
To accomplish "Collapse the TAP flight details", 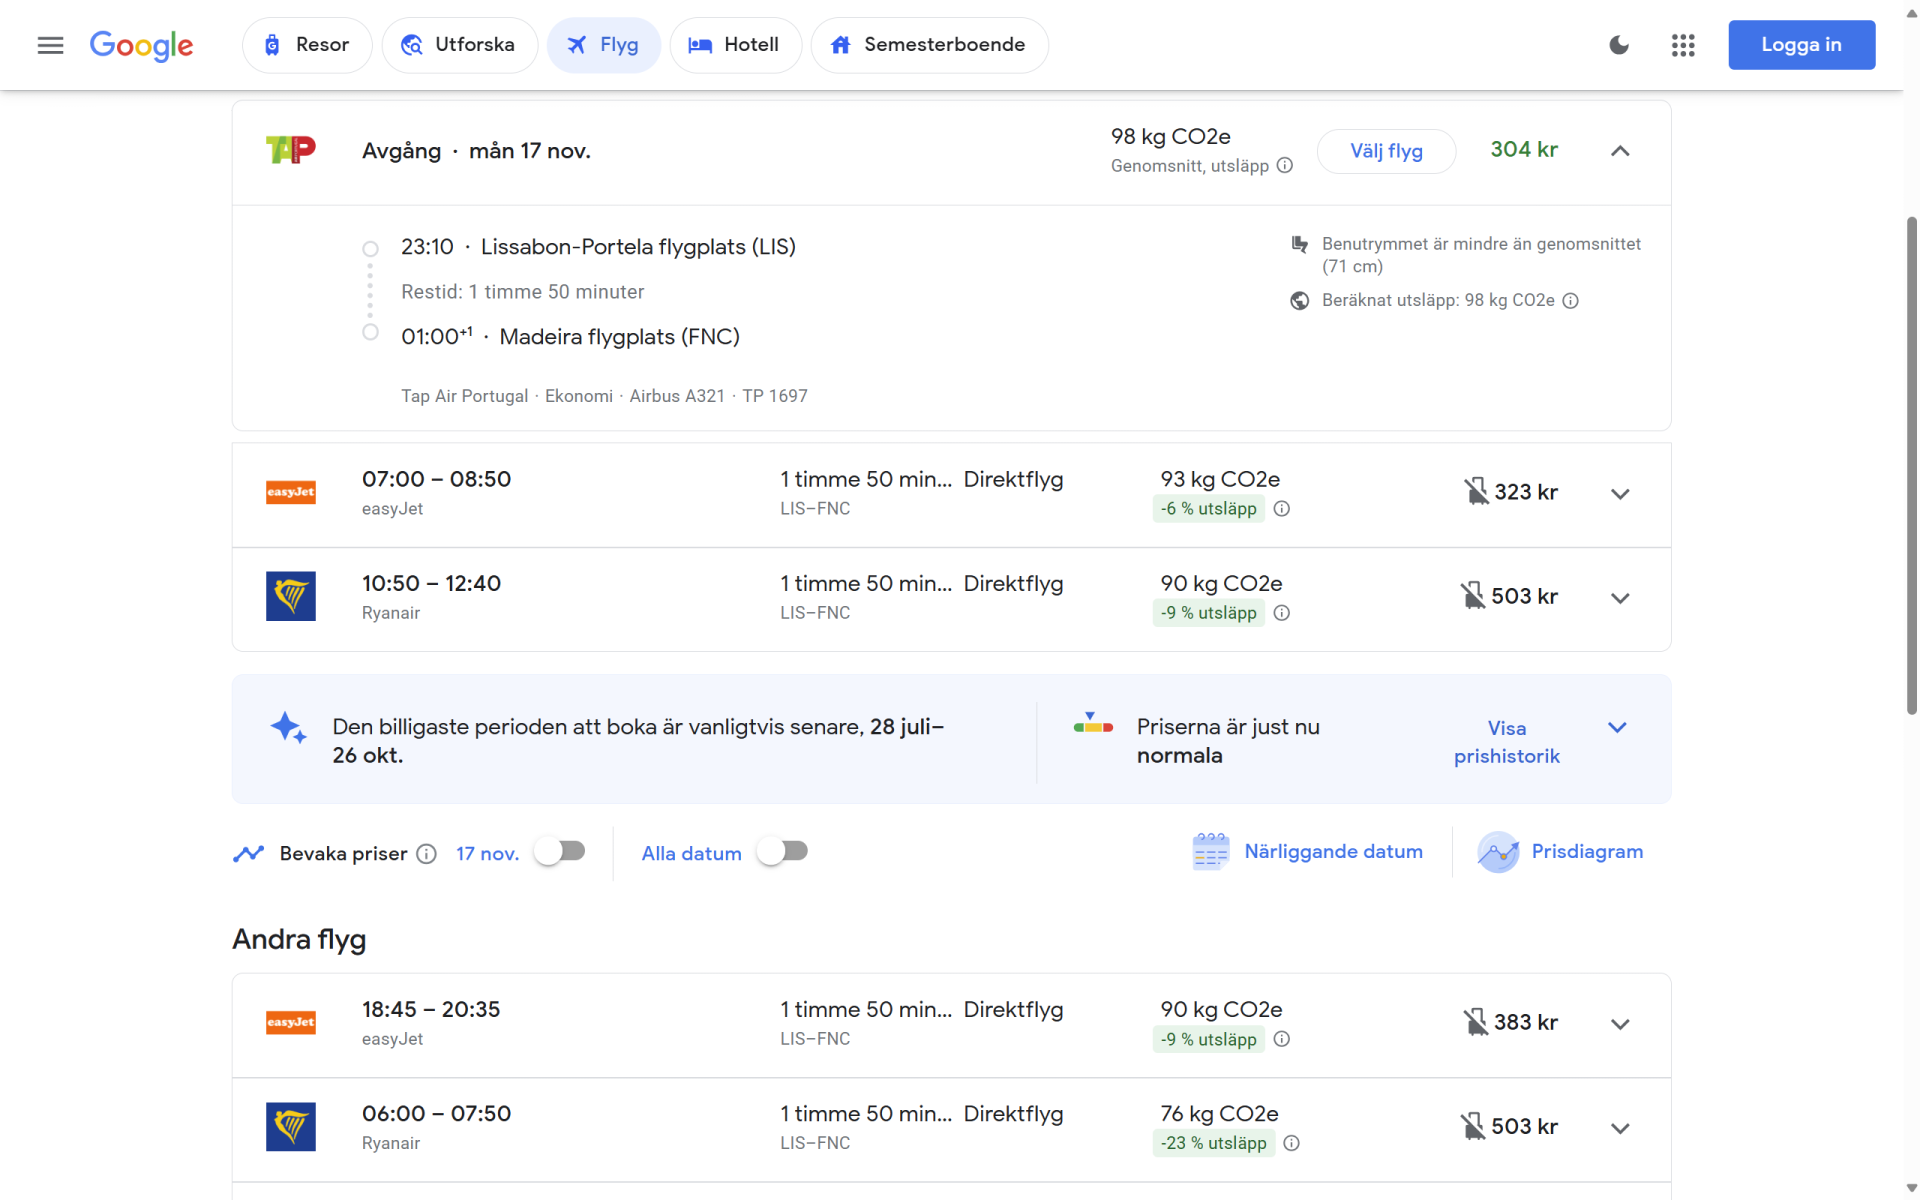I will (x=1620, y=151).
